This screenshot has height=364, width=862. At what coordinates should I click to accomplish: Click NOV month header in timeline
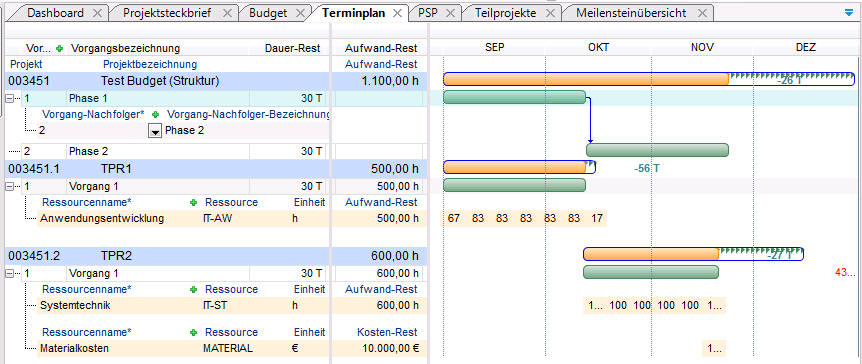coord(702,47)
